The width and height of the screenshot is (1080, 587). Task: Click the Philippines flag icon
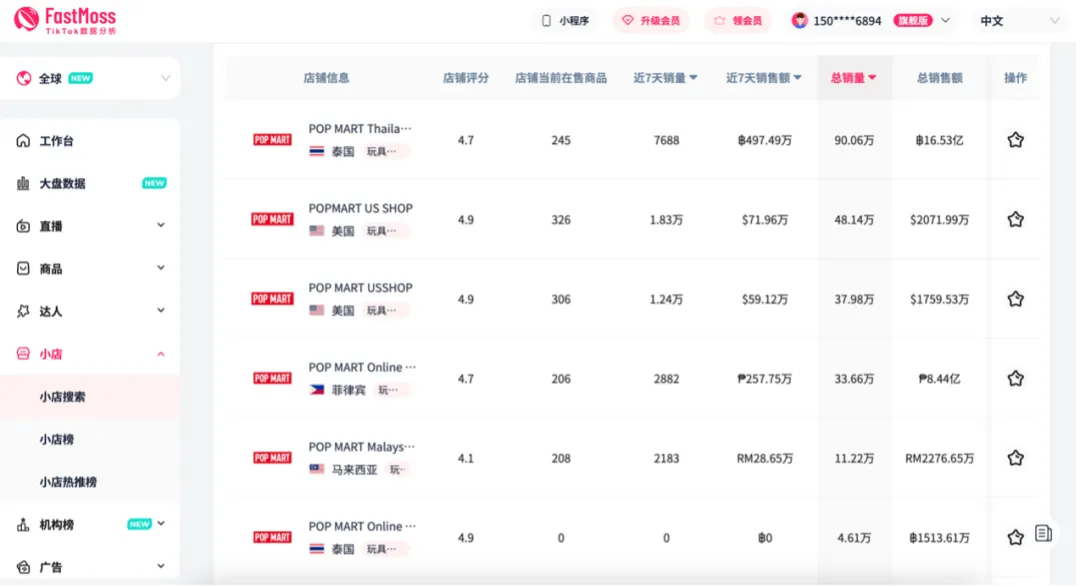(x=317, y=390)
